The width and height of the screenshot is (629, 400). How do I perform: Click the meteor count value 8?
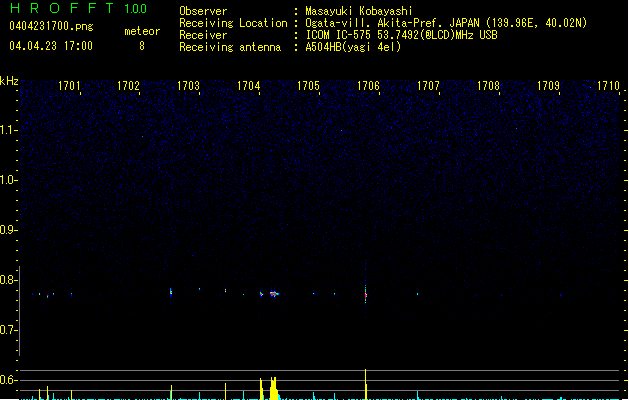tap(142, 46)
